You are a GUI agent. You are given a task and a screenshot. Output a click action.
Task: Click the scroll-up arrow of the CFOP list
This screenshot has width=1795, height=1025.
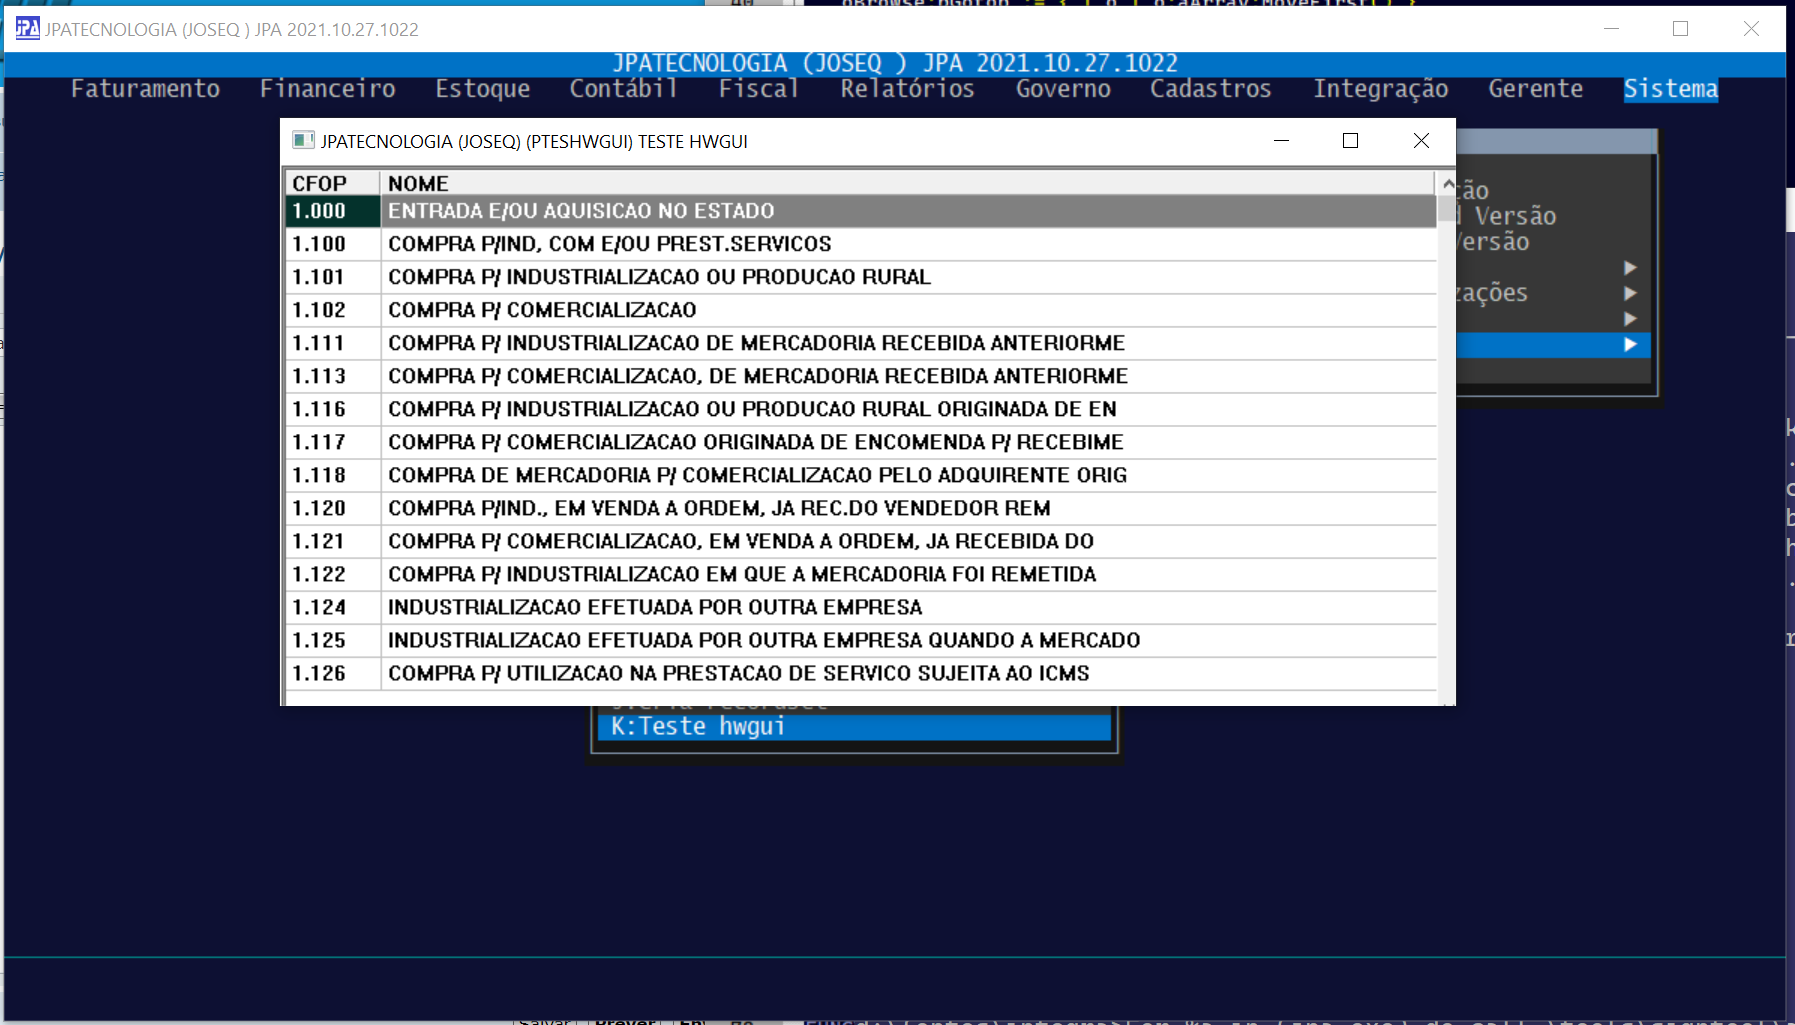[x=1447, y=184]
